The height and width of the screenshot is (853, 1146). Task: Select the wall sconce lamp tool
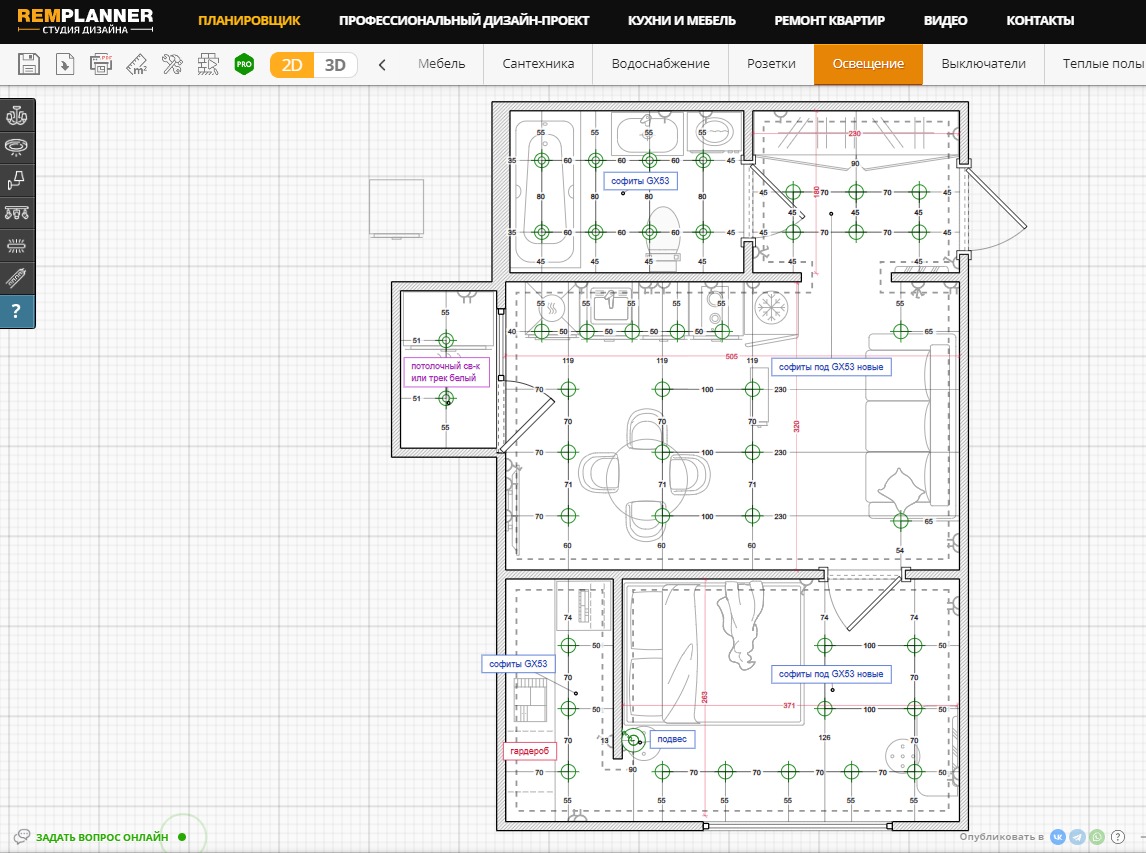[17, 180]
